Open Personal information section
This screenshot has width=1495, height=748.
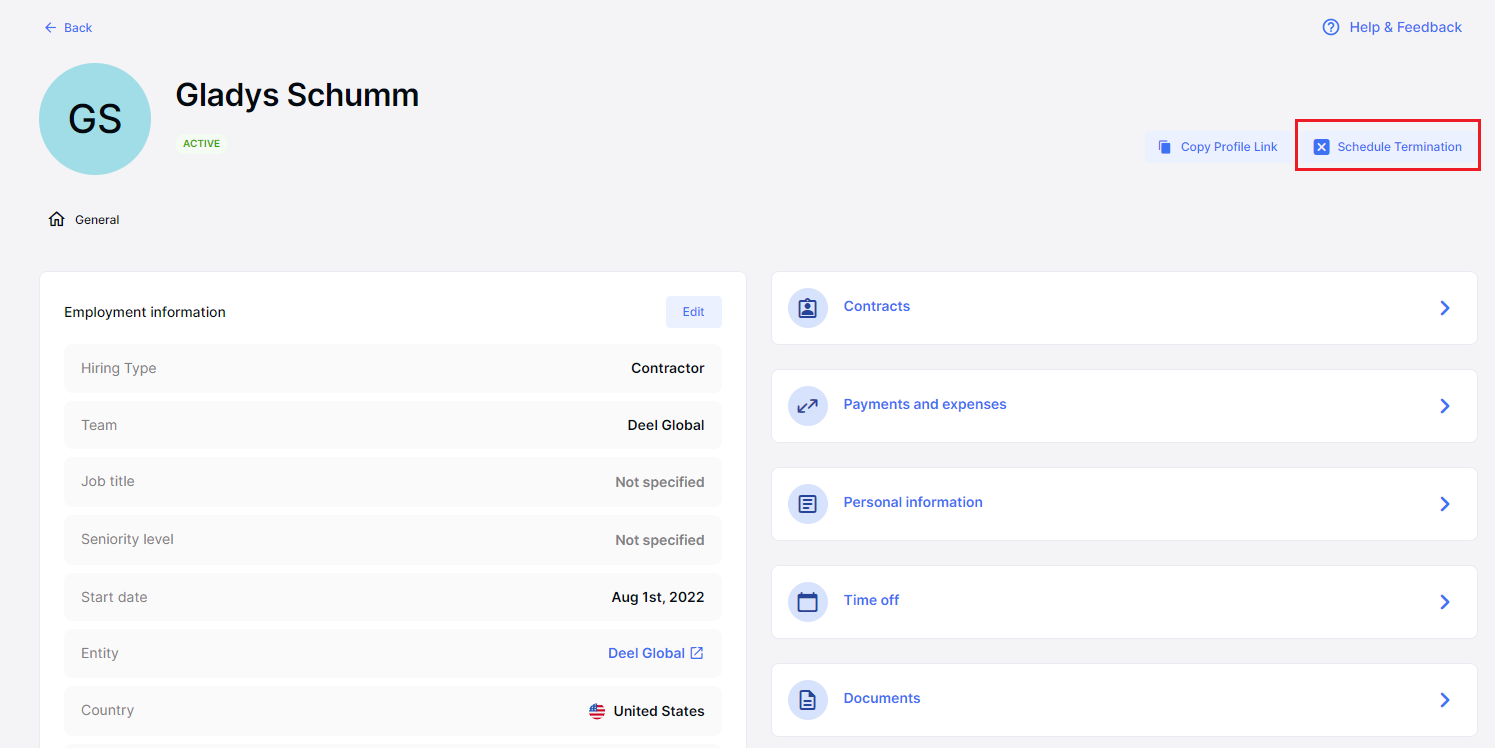pyautogui.click(x=1124, y=504)
